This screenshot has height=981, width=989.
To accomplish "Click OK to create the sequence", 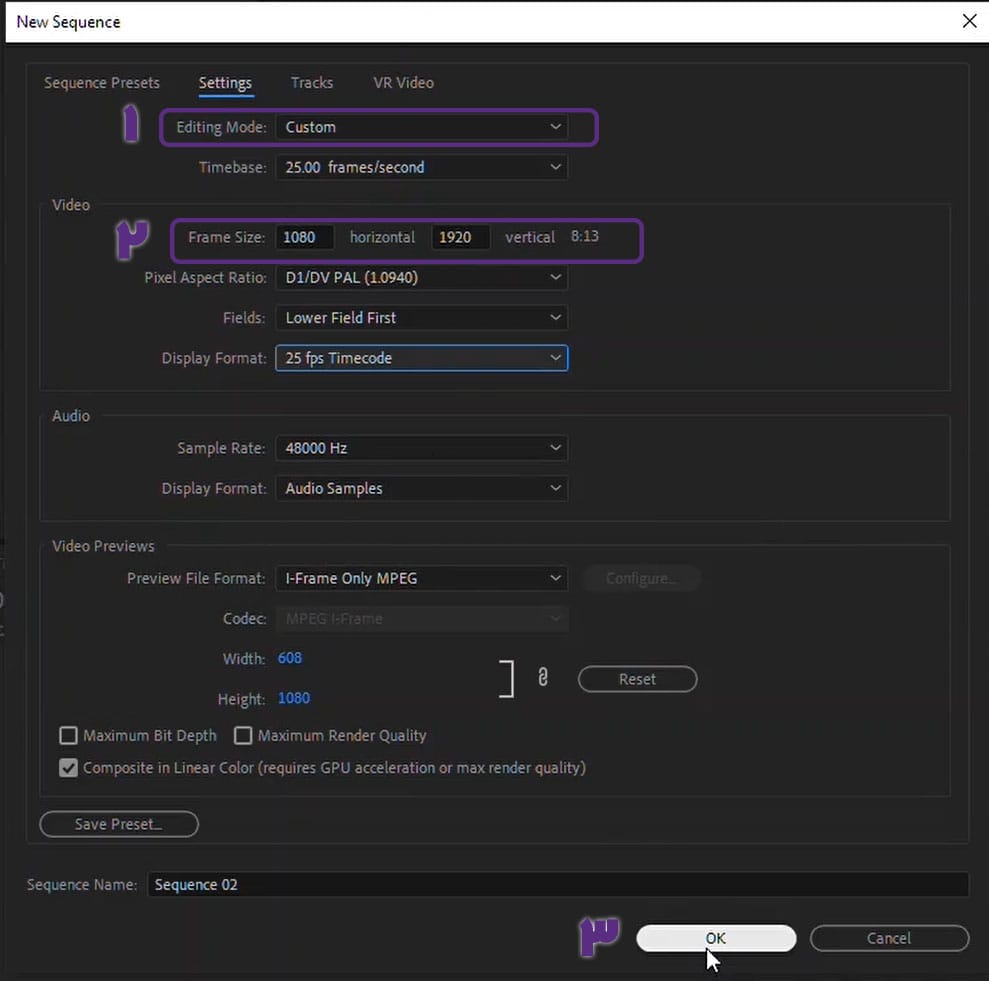I will pyautogui.click(x=716, y=938).
